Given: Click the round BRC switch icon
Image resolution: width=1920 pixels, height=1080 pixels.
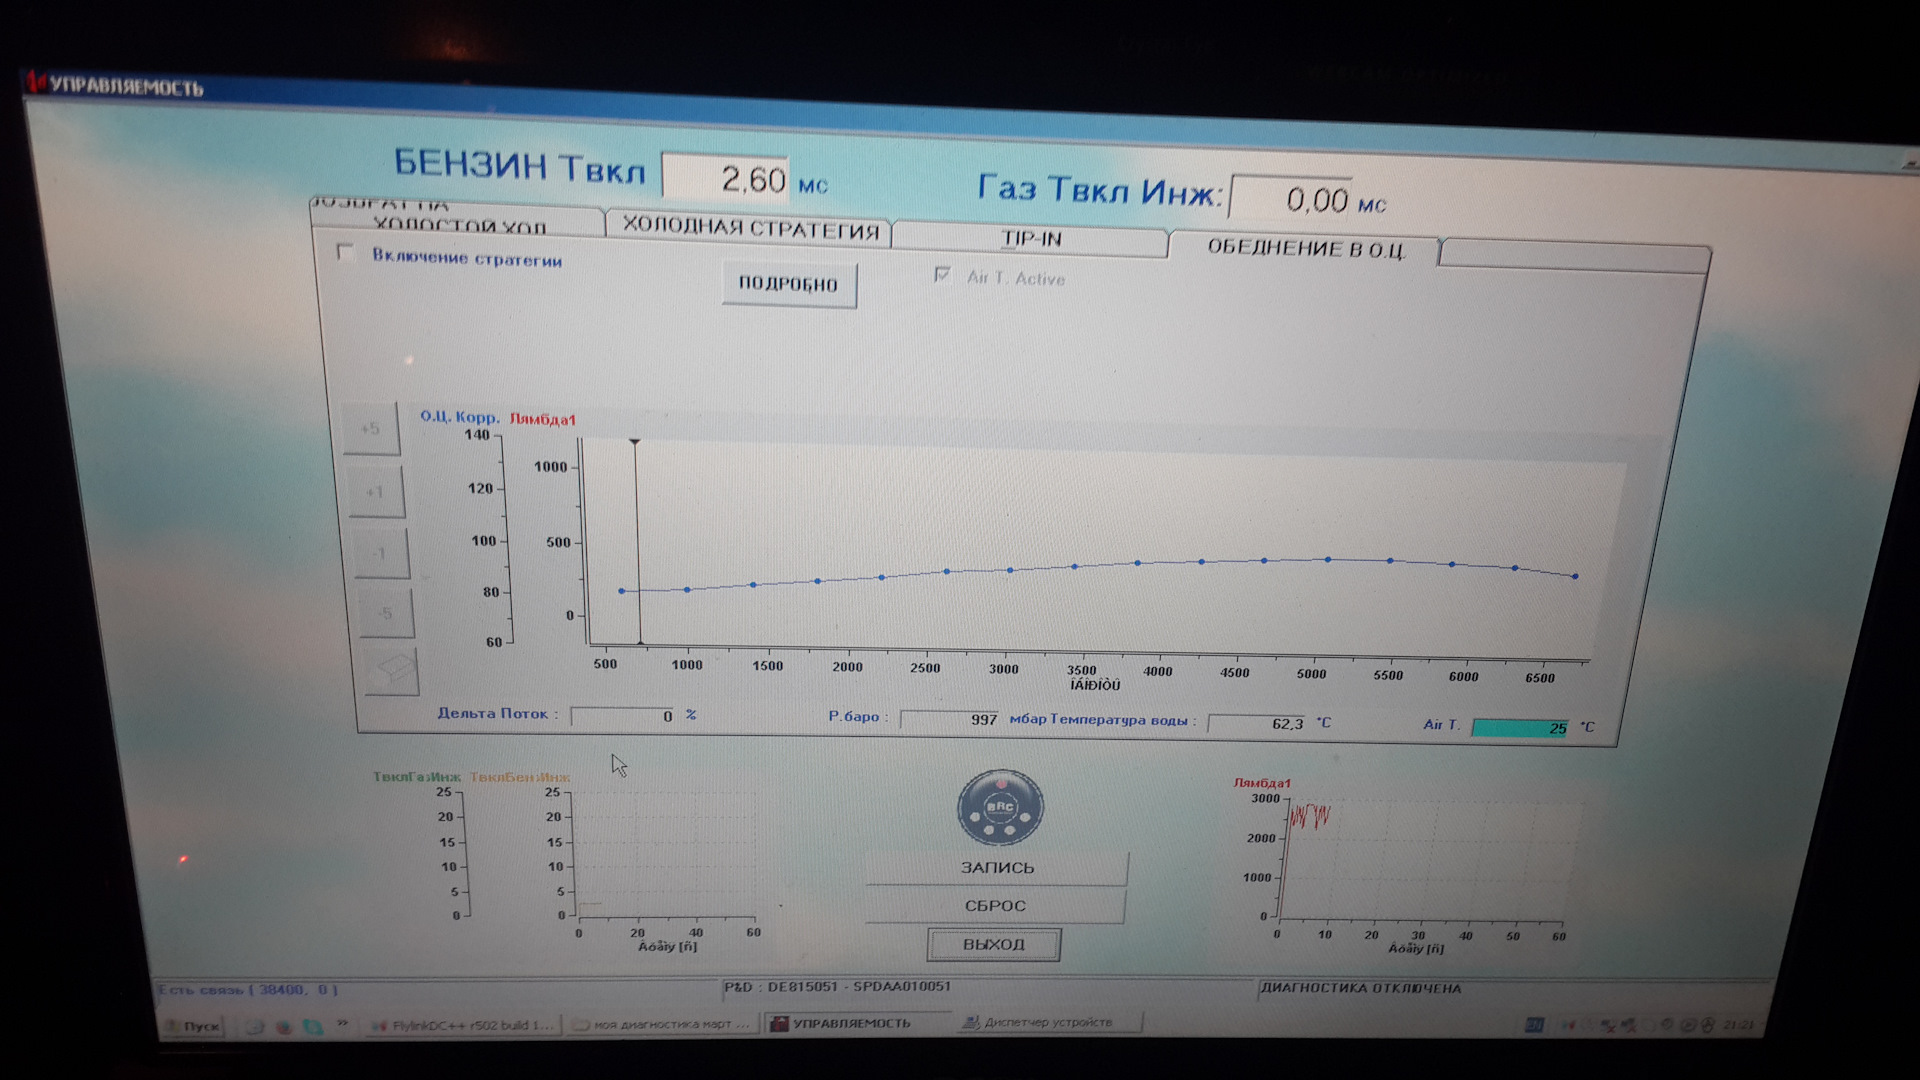Looking at the screenshot, I should pos(1000,808).
